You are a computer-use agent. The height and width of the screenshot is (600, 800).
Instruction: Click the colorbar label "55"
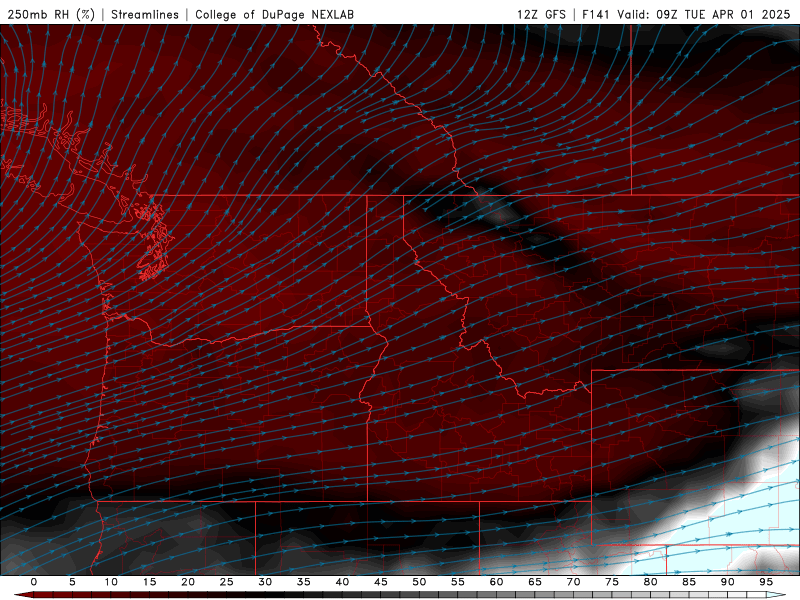[x=458, y=582]
